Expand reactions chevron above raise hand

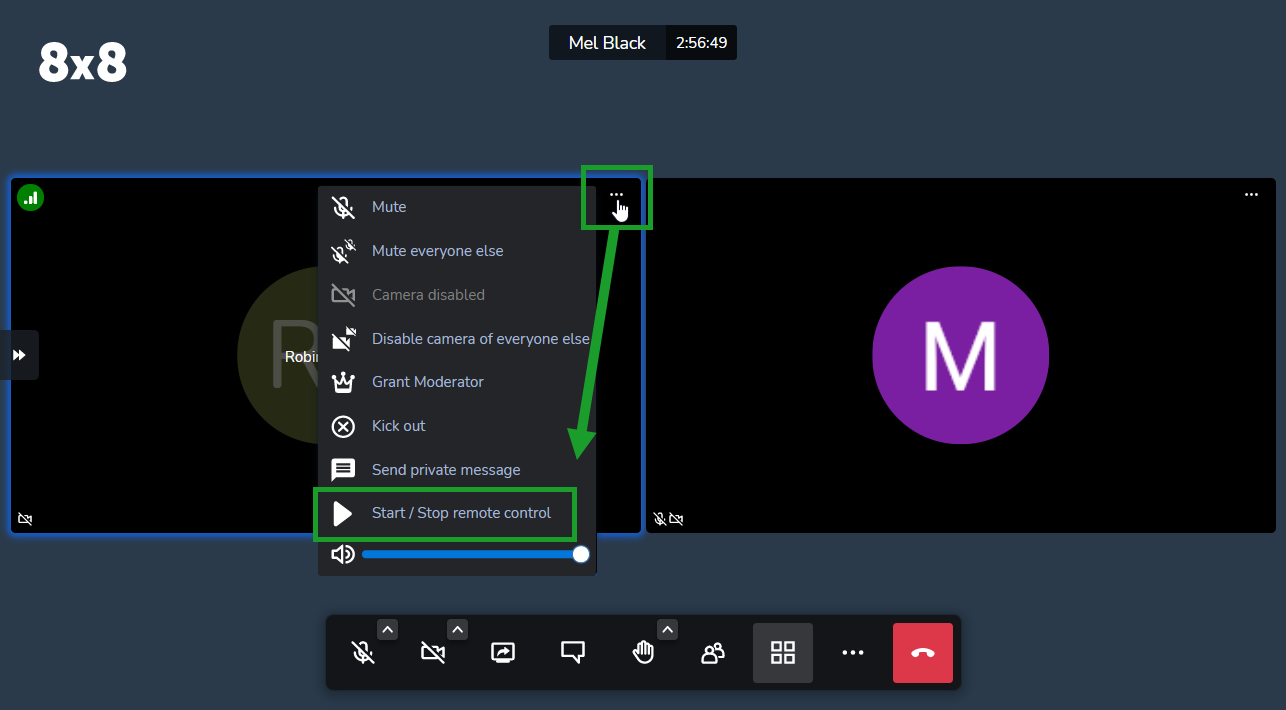(x=667, y=629)
